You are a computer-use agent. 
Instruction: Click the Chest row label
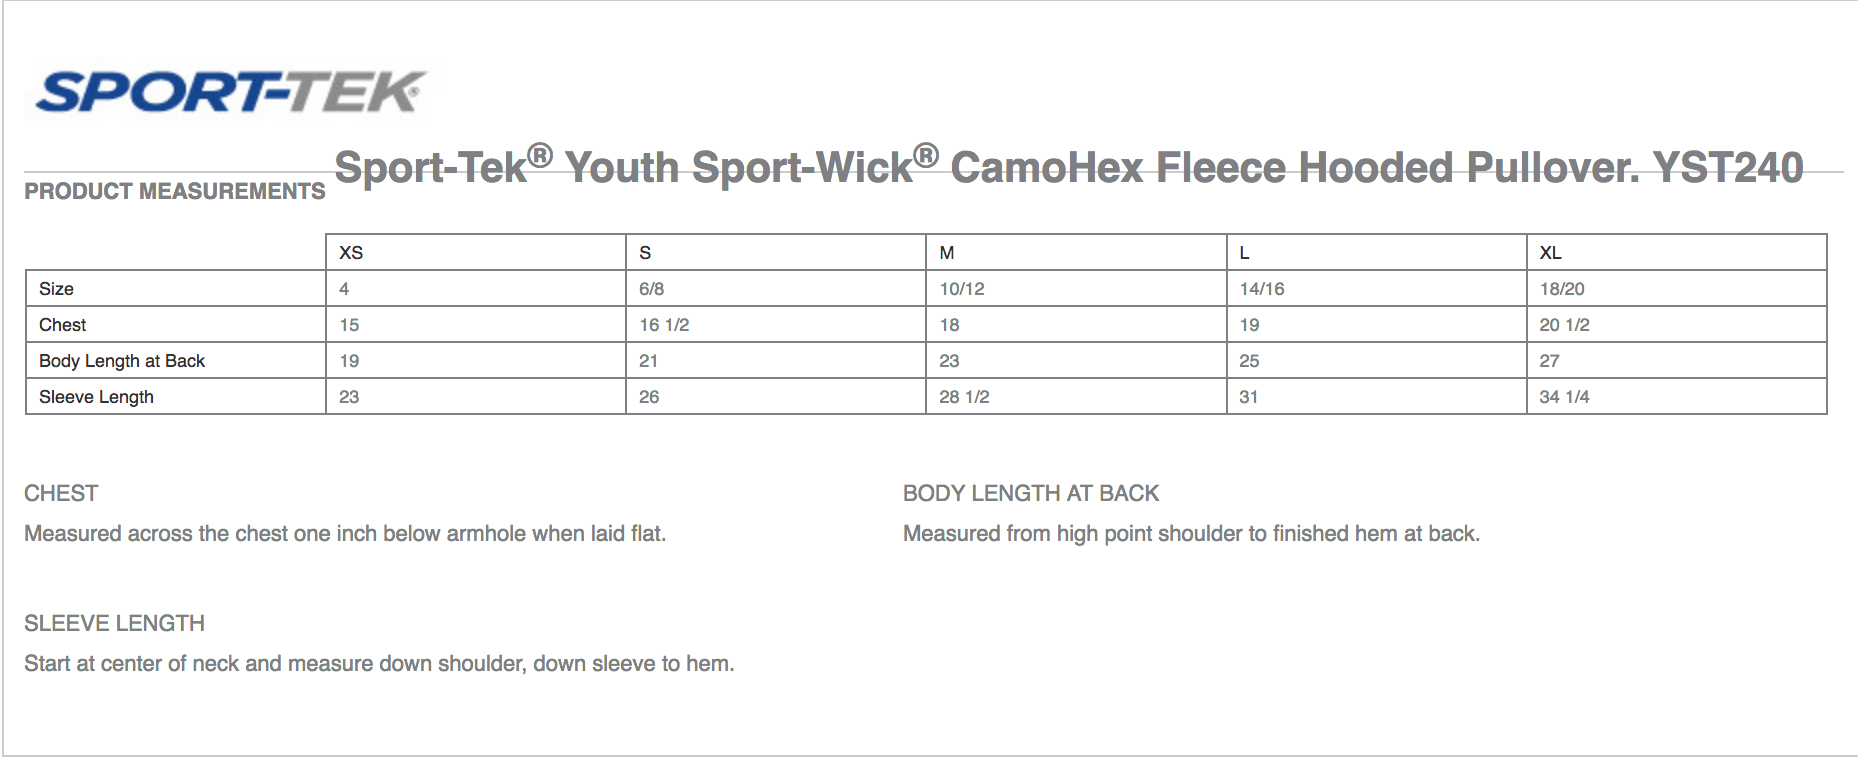pyautogui.click(x=62, y=325)
